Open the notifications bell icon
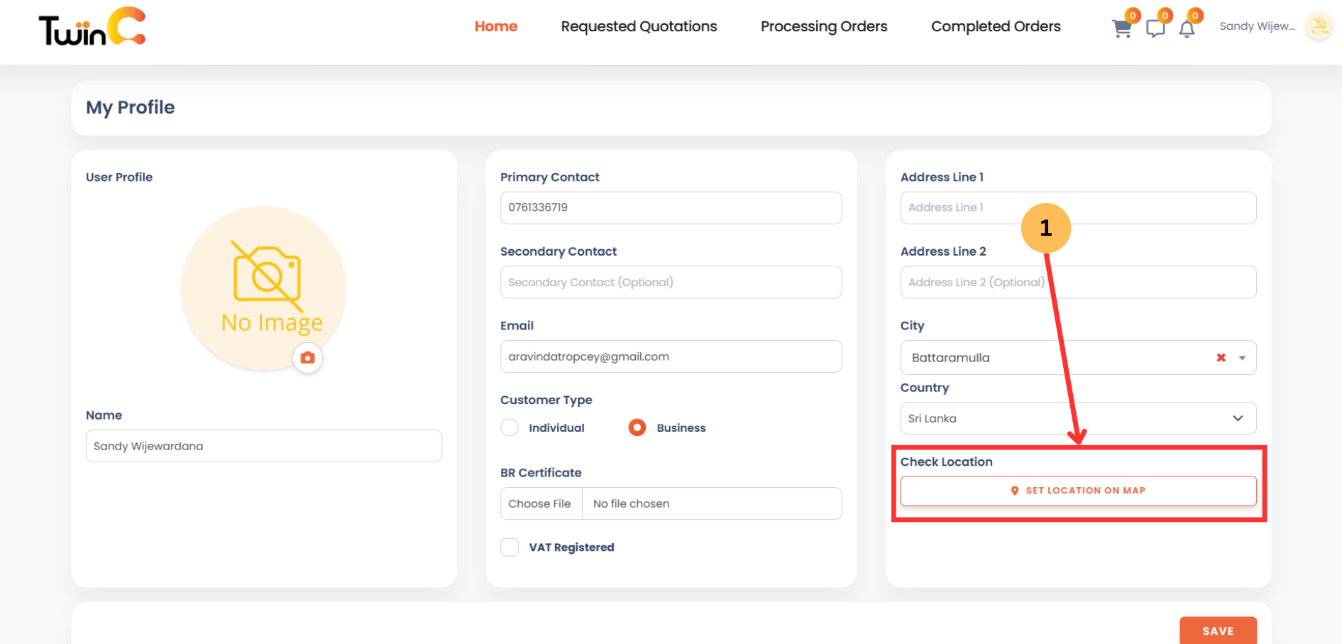This screenshot has width=1342, height=644. pyautogui.click(x=1187, y=28)
